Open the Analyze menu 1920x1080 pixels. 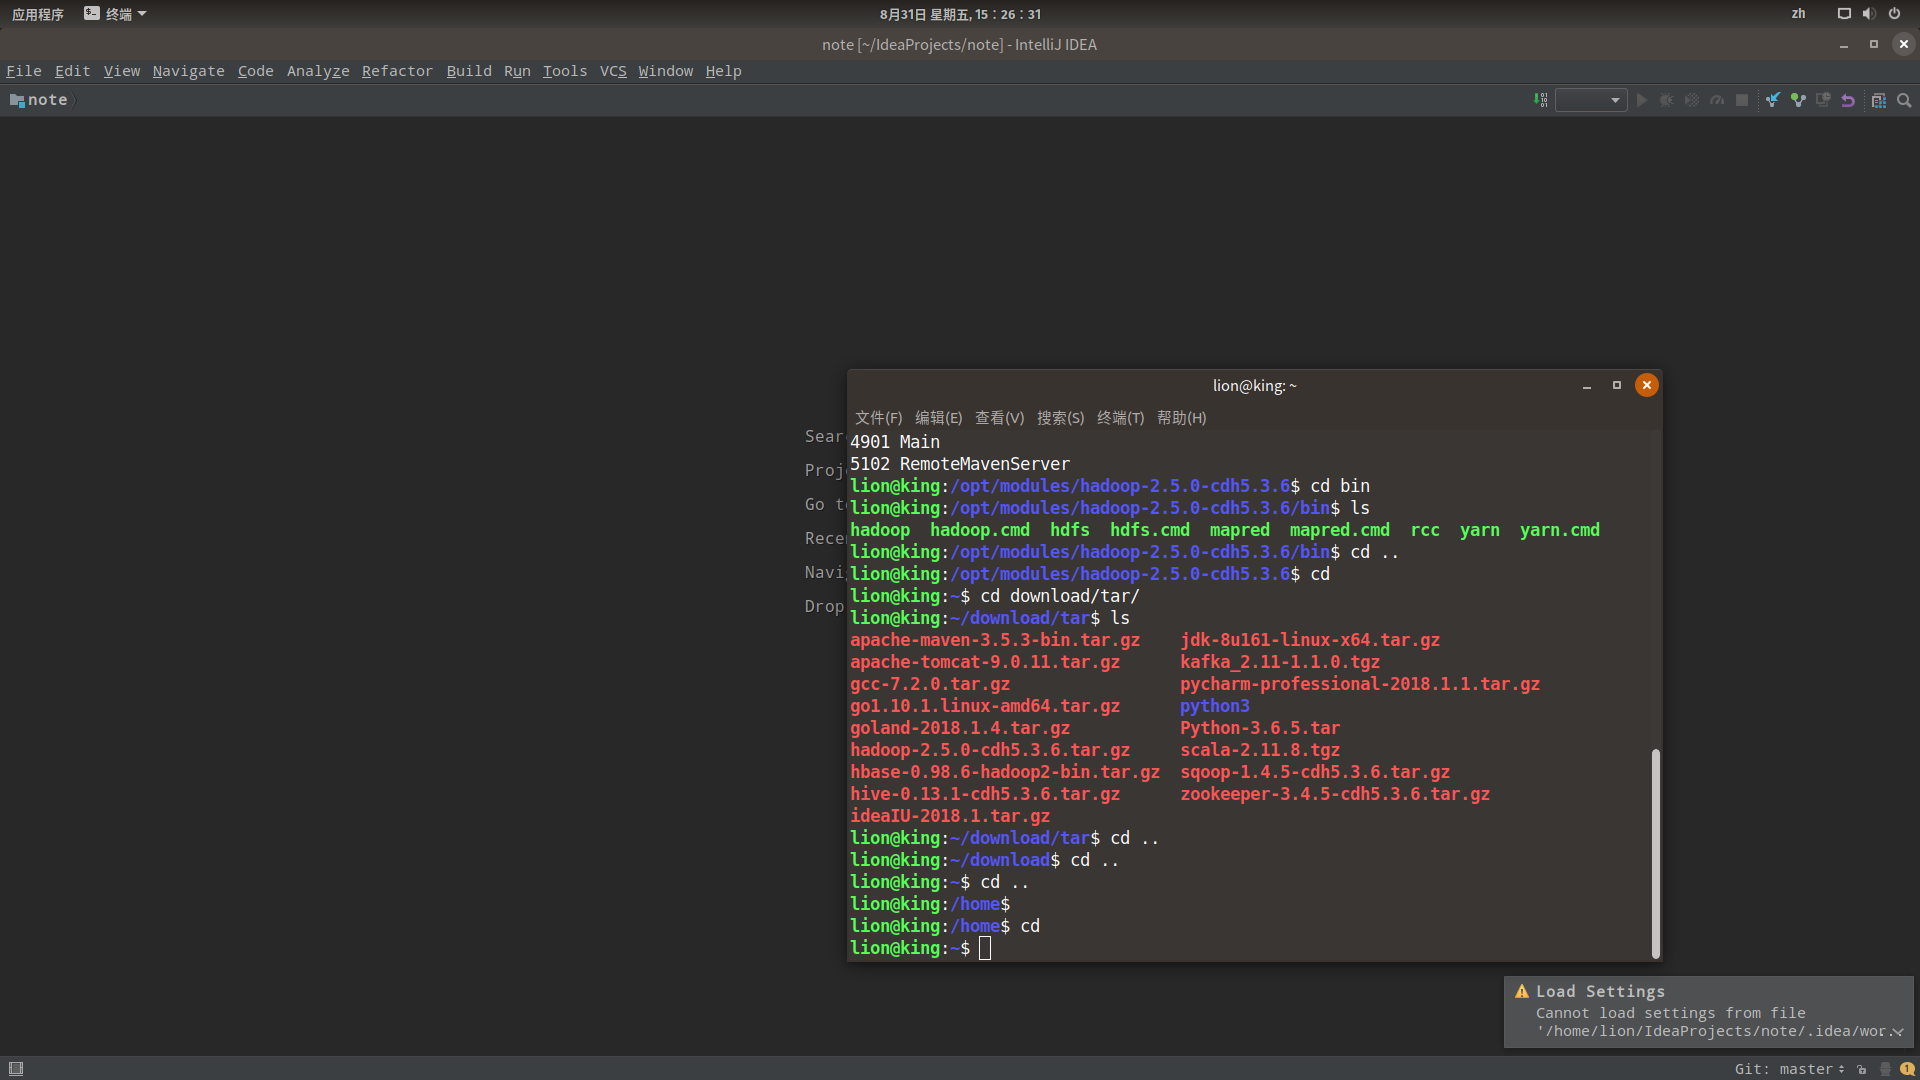(x=318, y=71)
